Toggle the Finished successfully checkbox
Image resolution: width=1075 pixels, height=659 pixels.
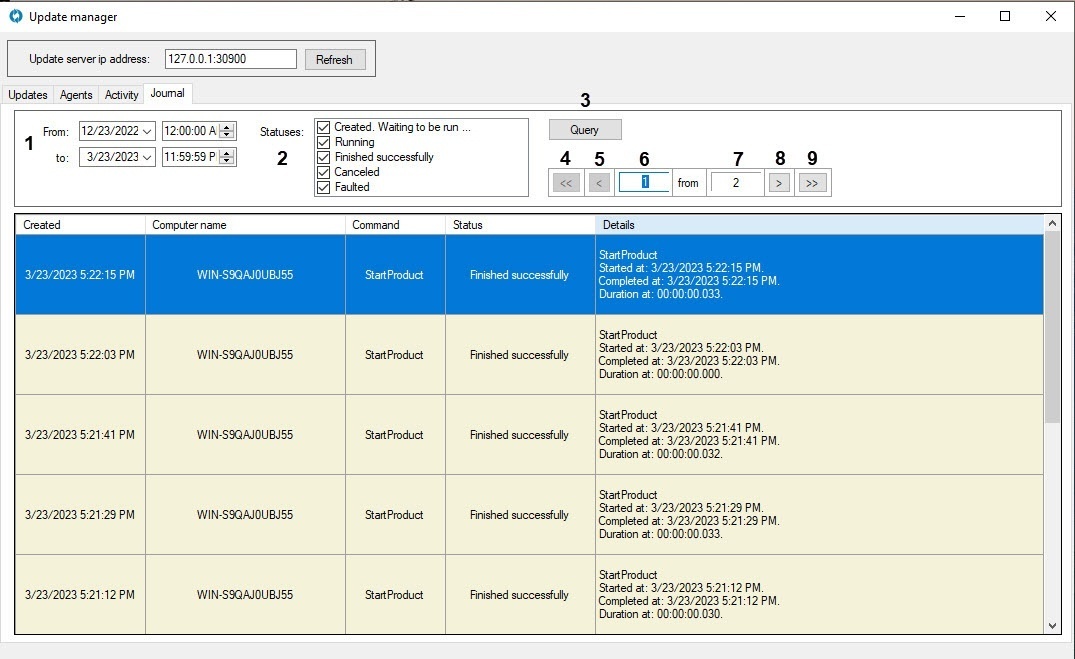tap(323, 157)
